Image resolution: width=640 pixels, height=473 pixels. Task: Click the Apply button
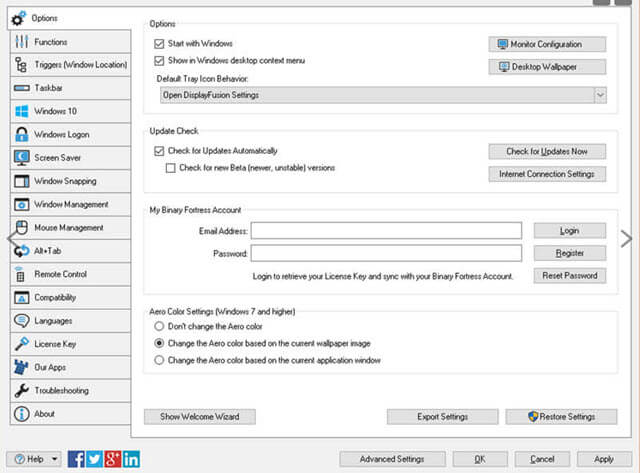[604, 459]
